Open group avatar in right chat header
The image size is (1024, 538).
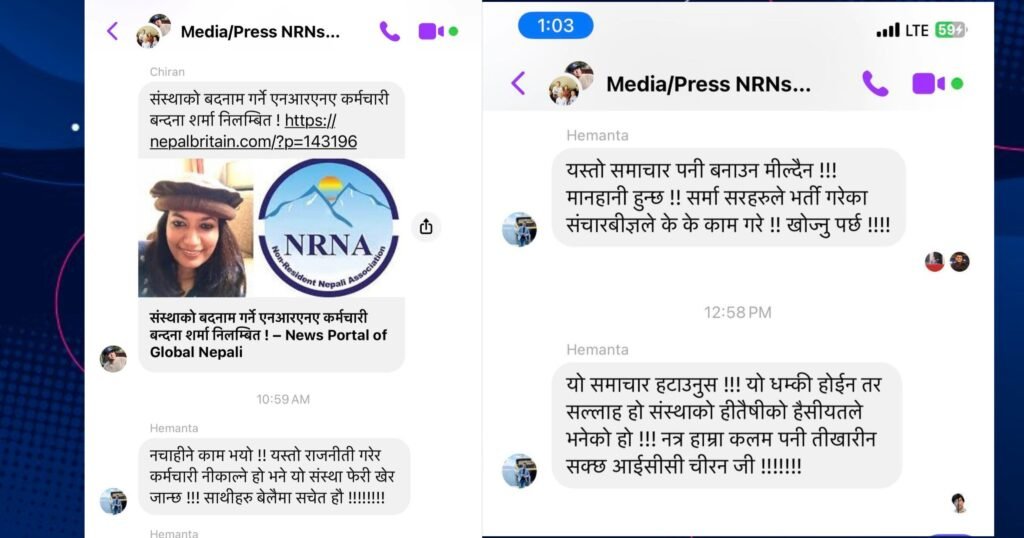coord(571,83)
